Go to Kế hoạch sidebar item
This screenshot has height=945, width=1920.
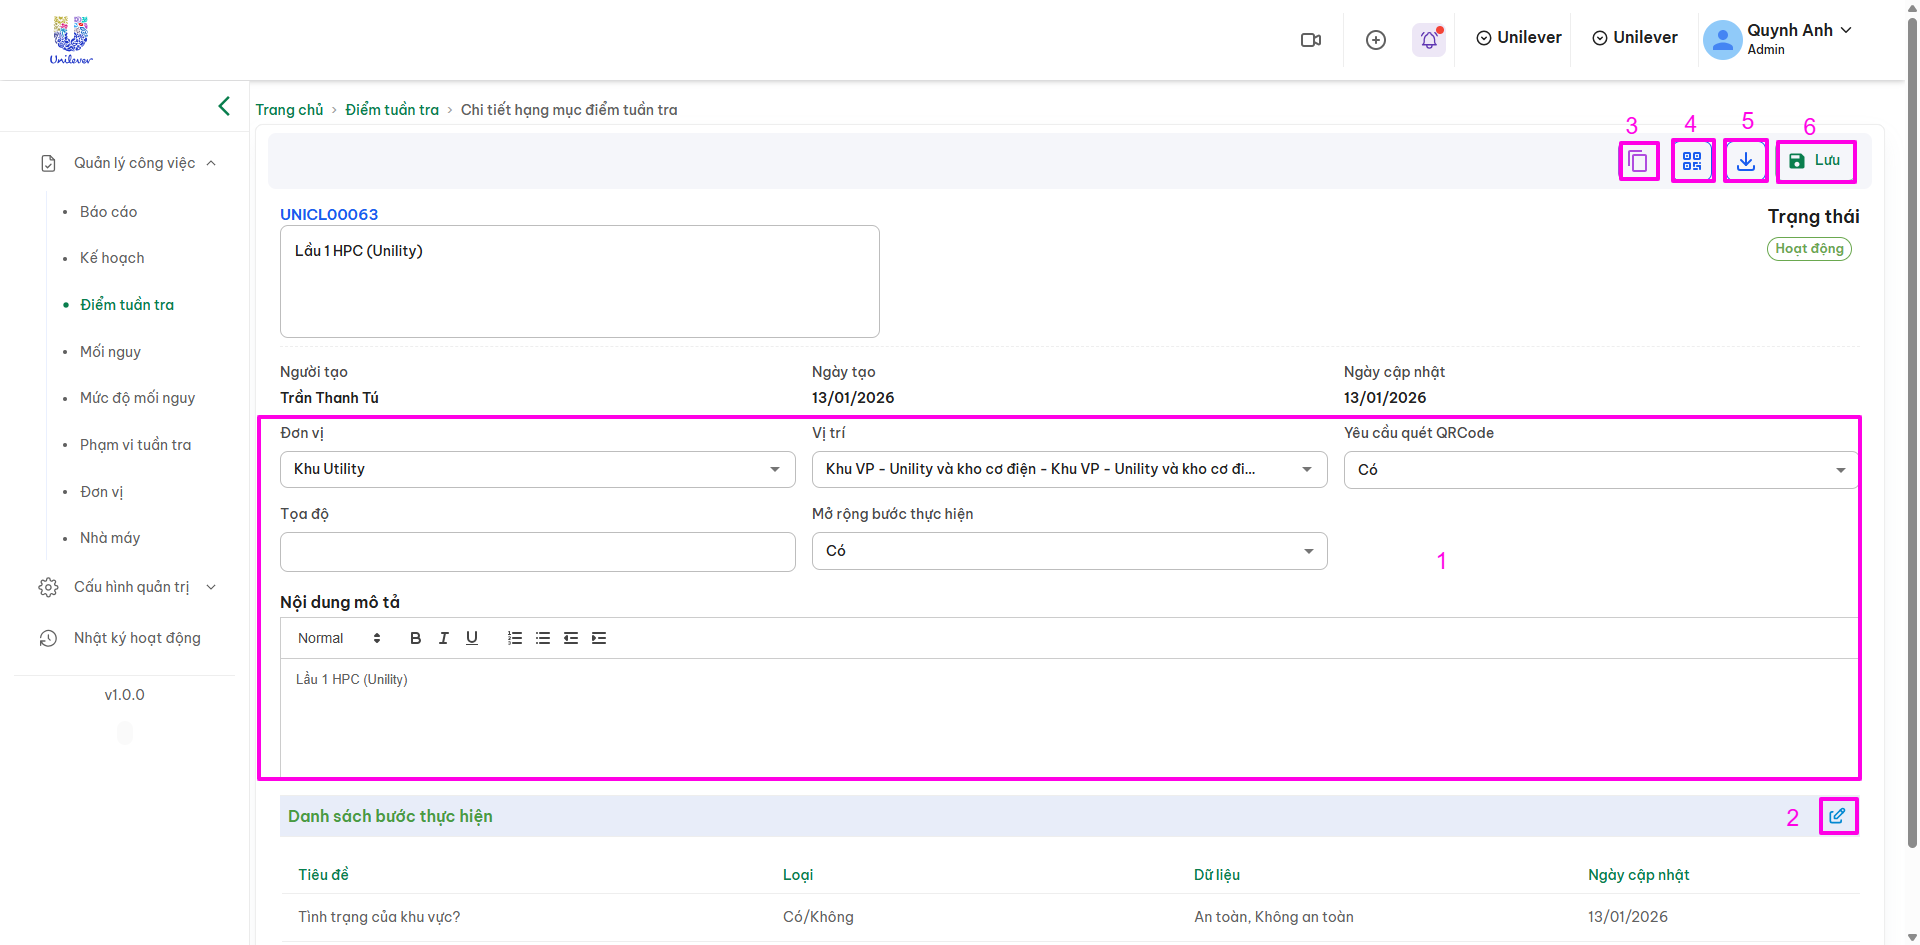[x=112, y=258]
